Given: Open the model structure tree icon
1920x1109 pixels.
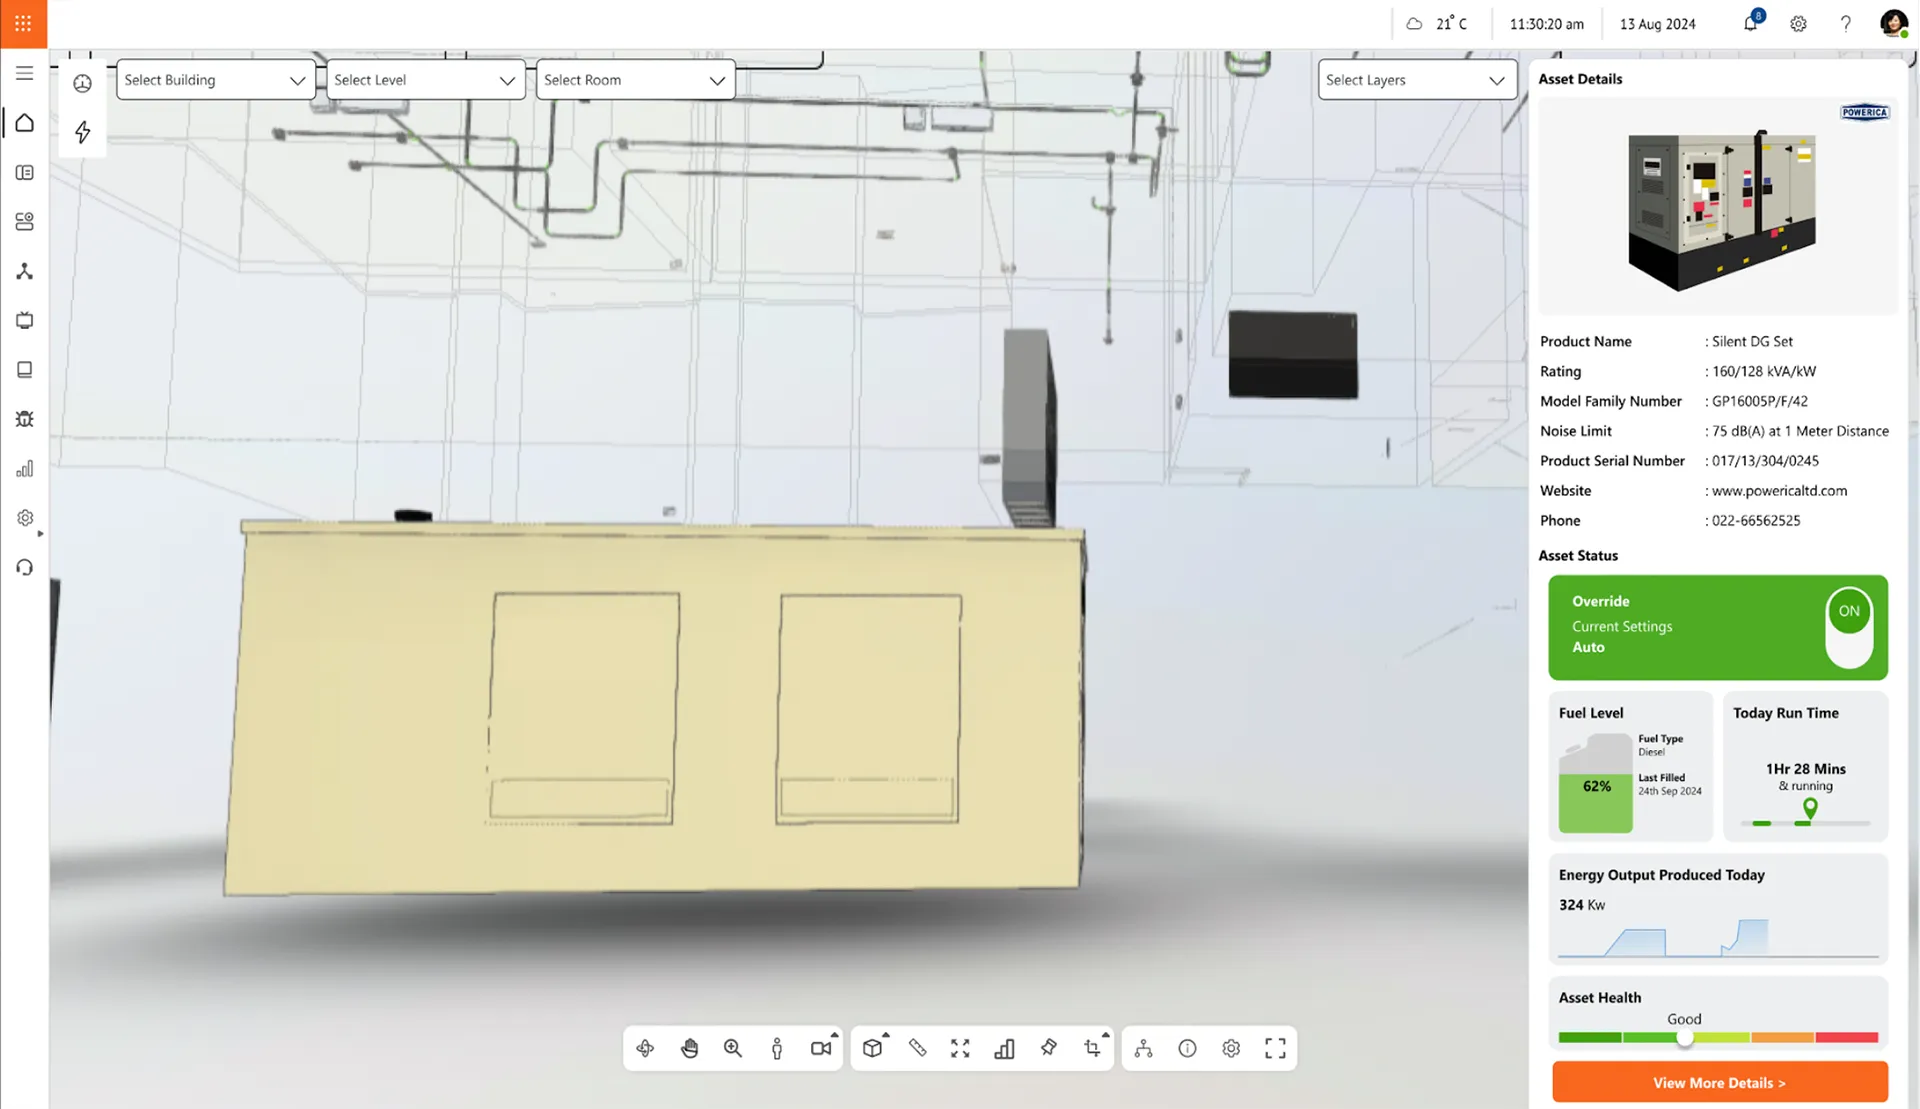Looking at the screenshot, I should point(1143,1048).
